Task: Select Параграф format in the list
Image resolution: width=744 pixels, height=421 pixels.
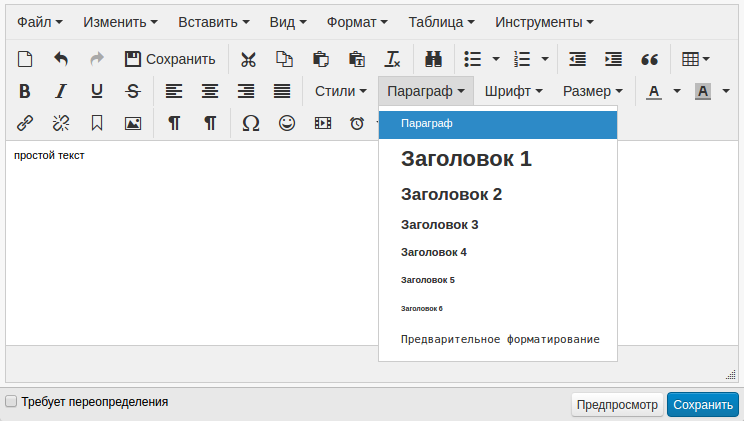Action: pos(498,124)
